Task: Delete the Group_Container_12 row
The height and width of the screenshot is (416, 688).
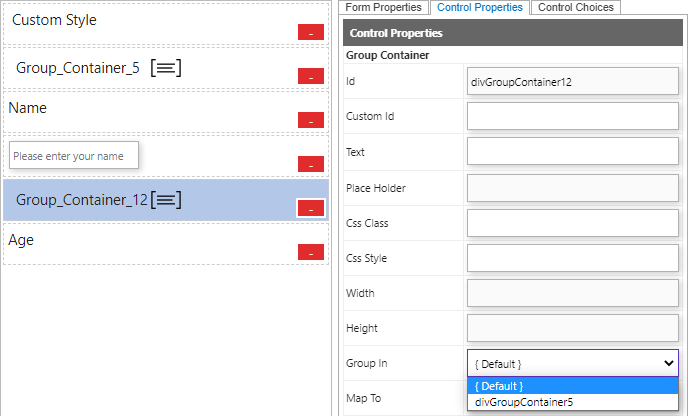Action: 310,208
